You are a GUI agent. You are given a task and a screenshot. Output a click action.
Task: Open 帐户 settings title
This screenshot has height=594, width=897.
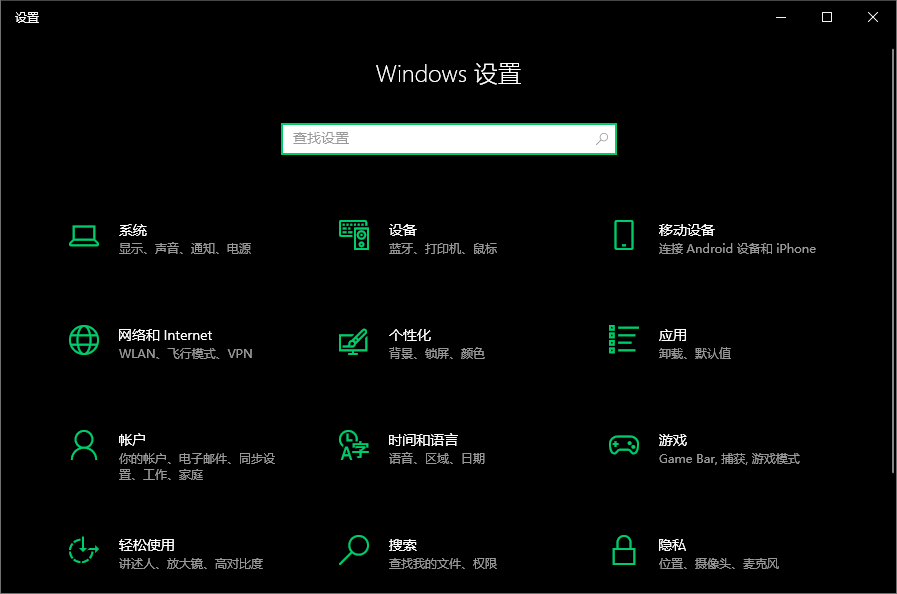(132, 440)
